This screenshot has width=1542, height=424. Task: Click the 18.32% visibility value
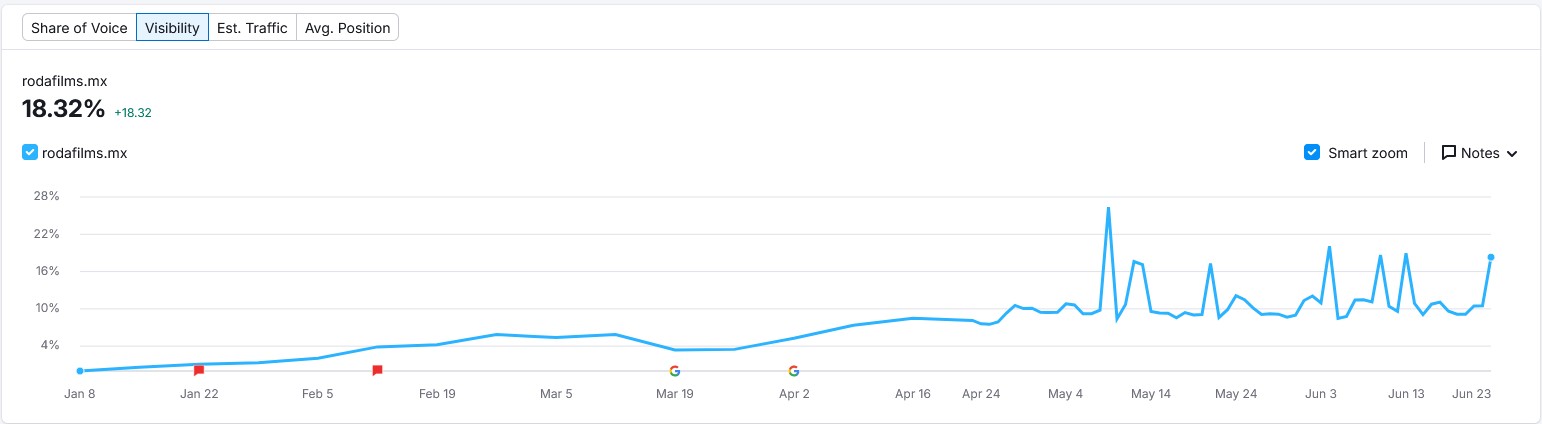click(x=63, y=110)
